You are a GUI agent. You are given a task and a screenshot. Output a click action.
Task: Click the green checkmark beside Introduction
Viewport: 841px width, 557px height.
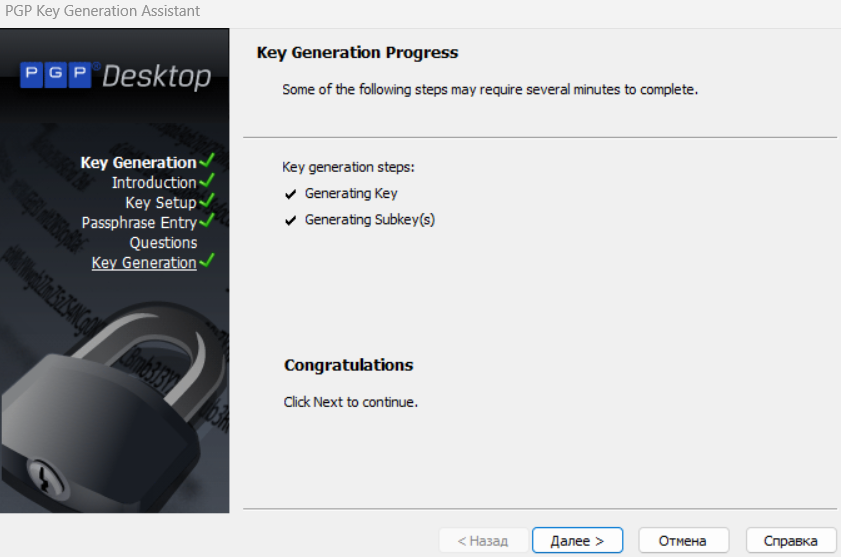207,180
